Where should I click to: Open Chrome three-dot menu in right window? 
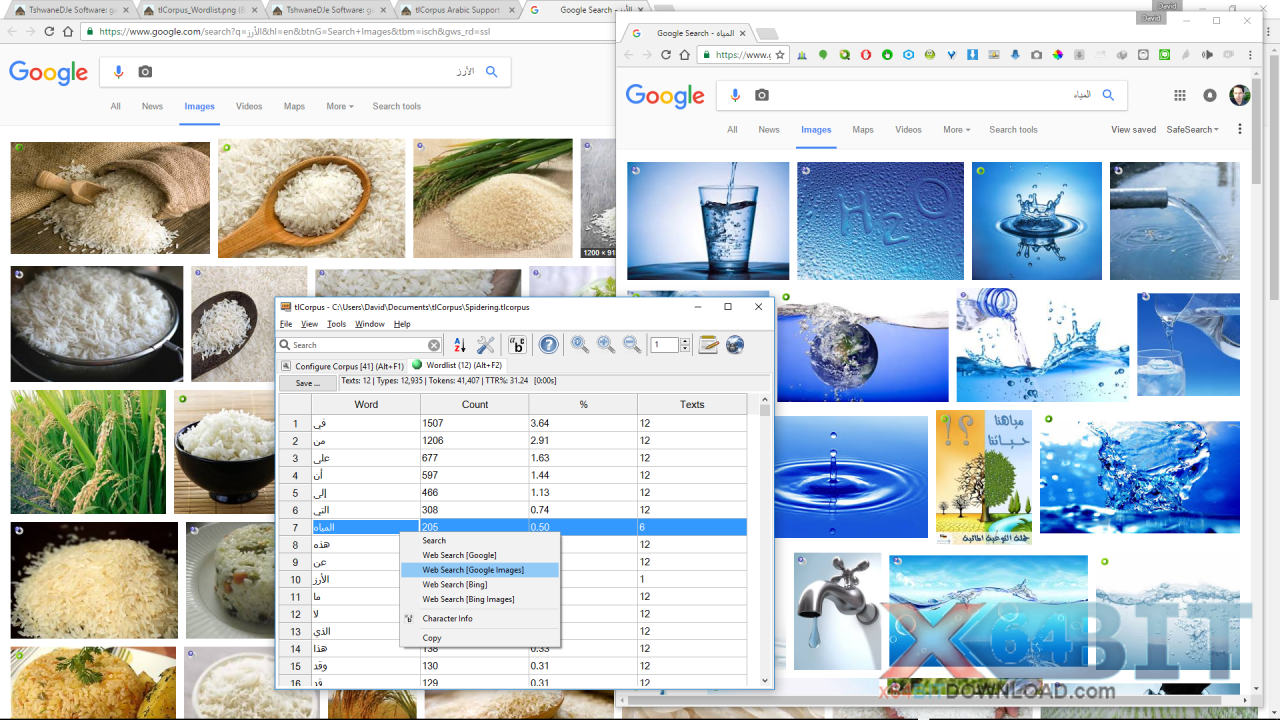[x=1248, y=55]
